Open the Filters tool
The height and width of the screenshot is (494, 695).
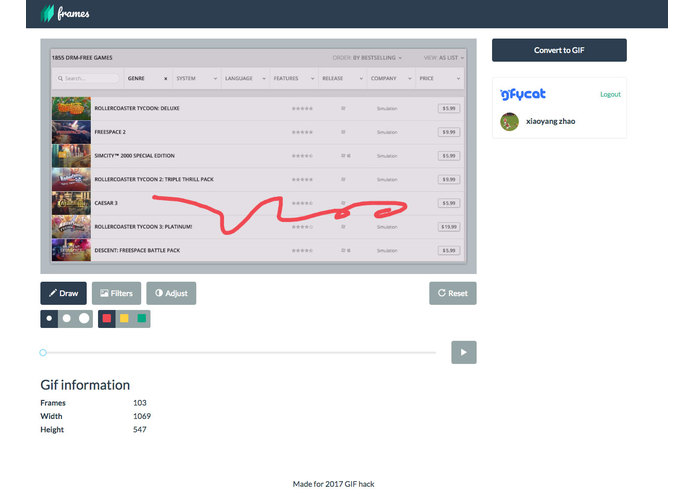[116, 293]
